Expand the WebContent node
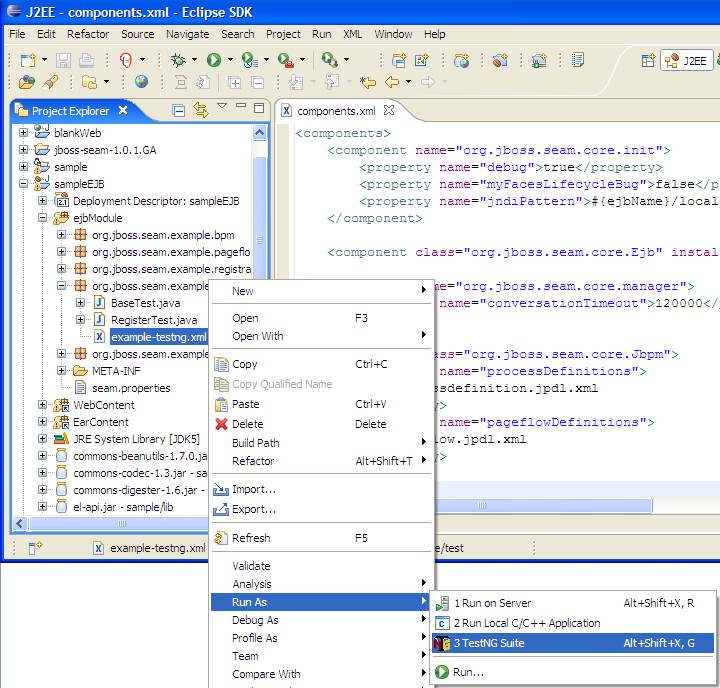Screen dimensions: 720x688 tap(42, 405)
